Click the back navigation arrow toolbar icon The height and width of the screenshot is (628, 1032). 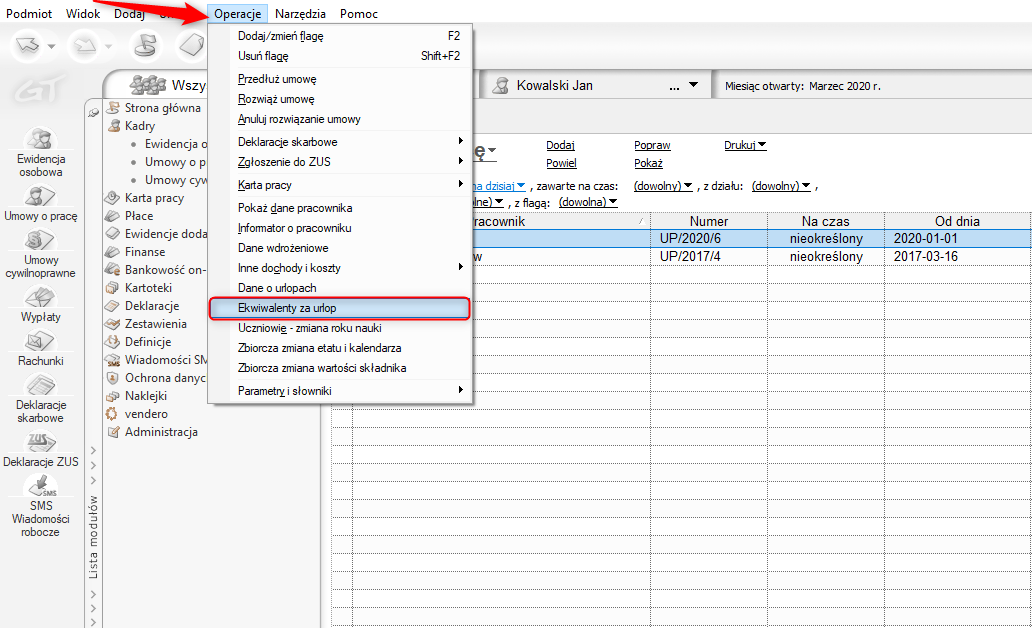coord(28,45)
